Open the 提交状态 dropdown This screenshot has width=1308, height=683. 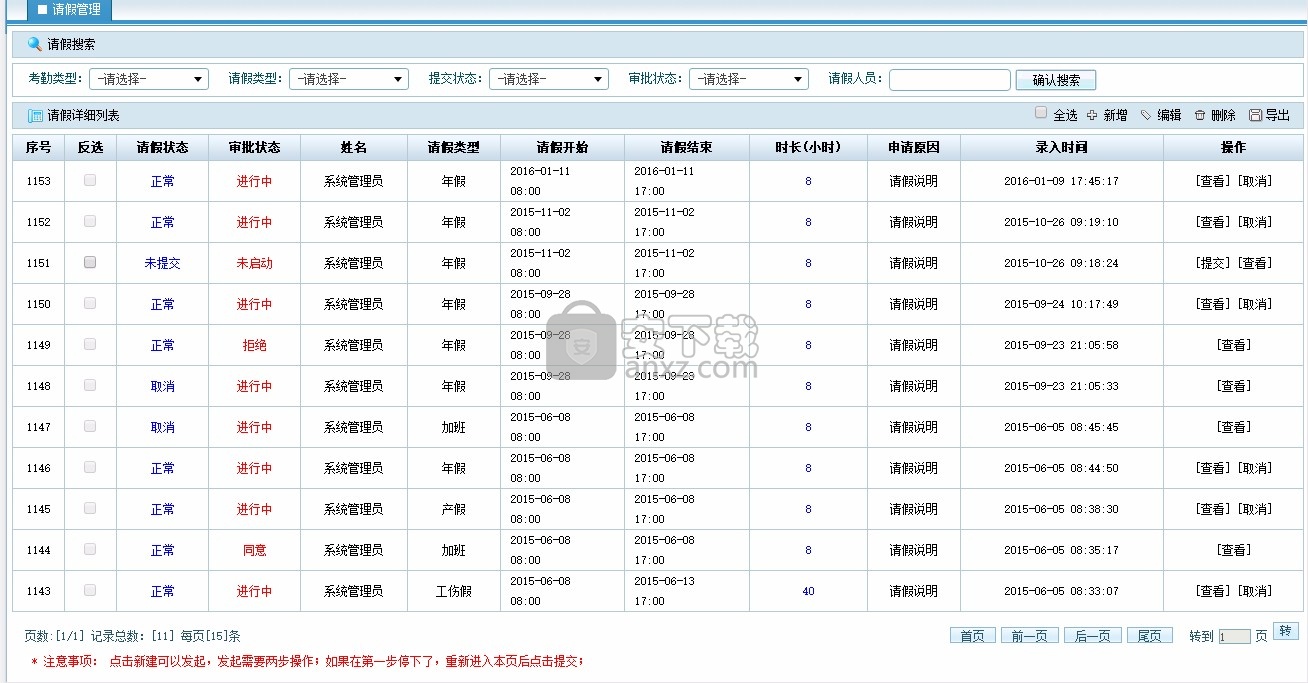[549, 79]
